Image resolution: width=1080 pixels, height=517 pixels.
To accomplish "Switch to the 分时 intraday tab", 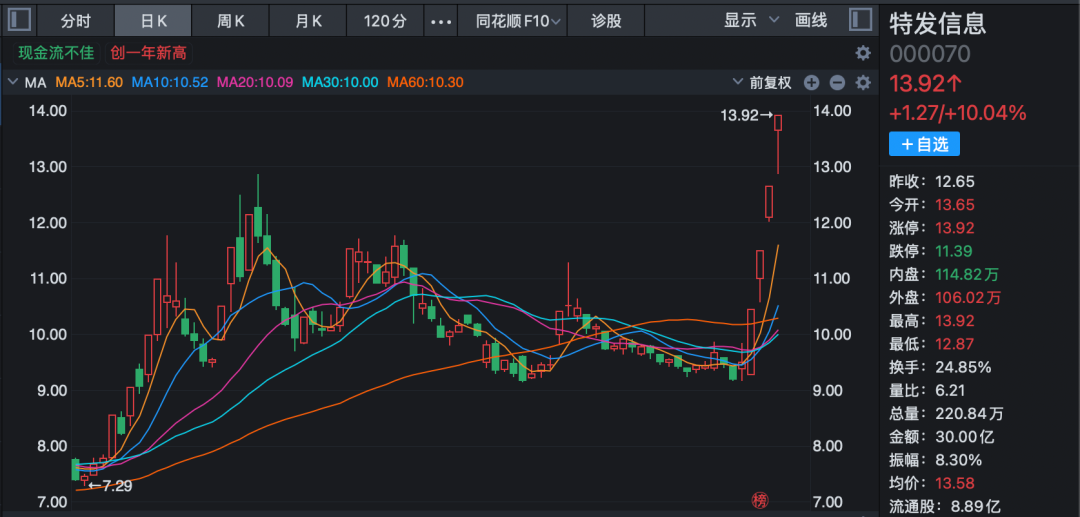I will [75, 21].
